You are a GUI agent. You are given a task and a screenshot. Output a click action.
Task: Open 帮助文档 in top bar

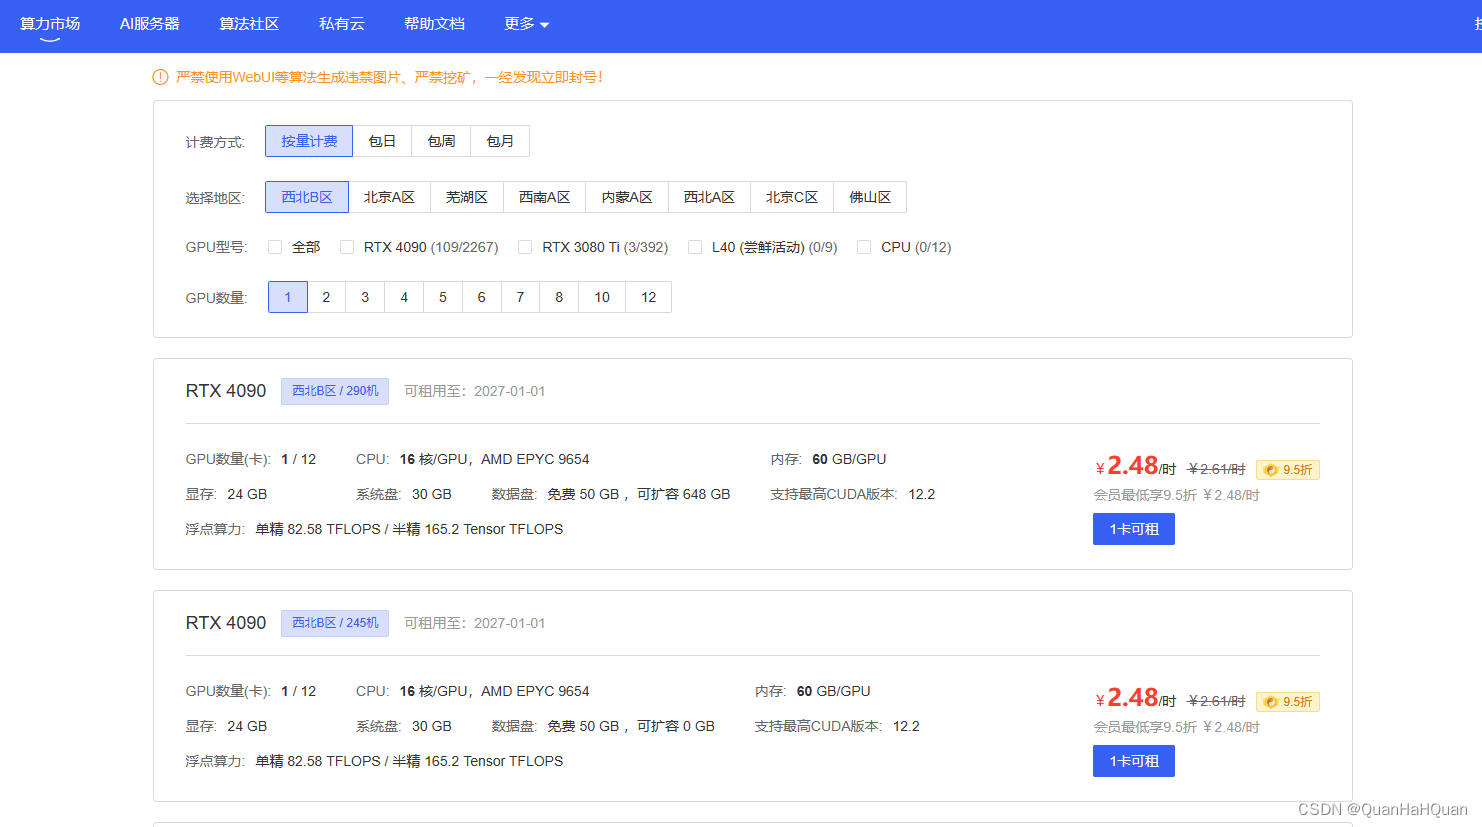click(434, 24)
